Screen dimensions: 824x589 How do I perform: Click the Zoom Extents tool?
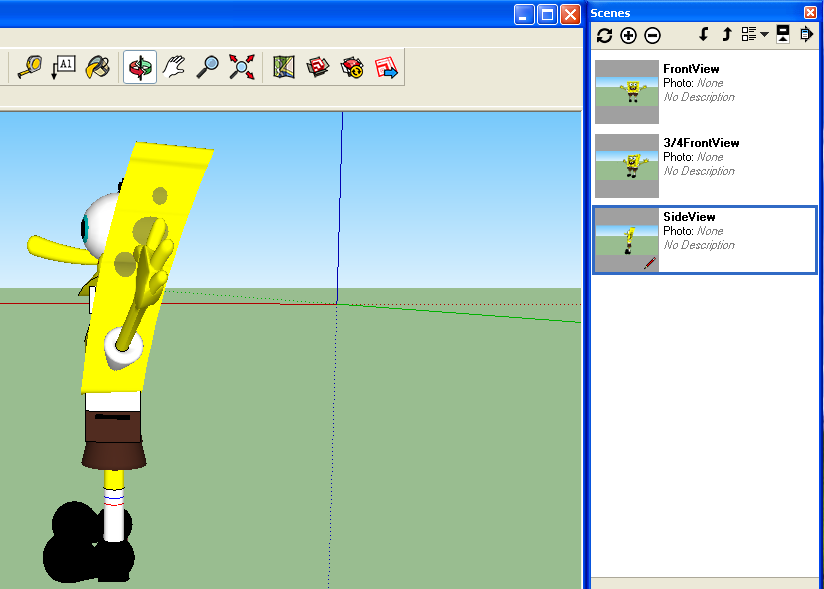(242, 67)
